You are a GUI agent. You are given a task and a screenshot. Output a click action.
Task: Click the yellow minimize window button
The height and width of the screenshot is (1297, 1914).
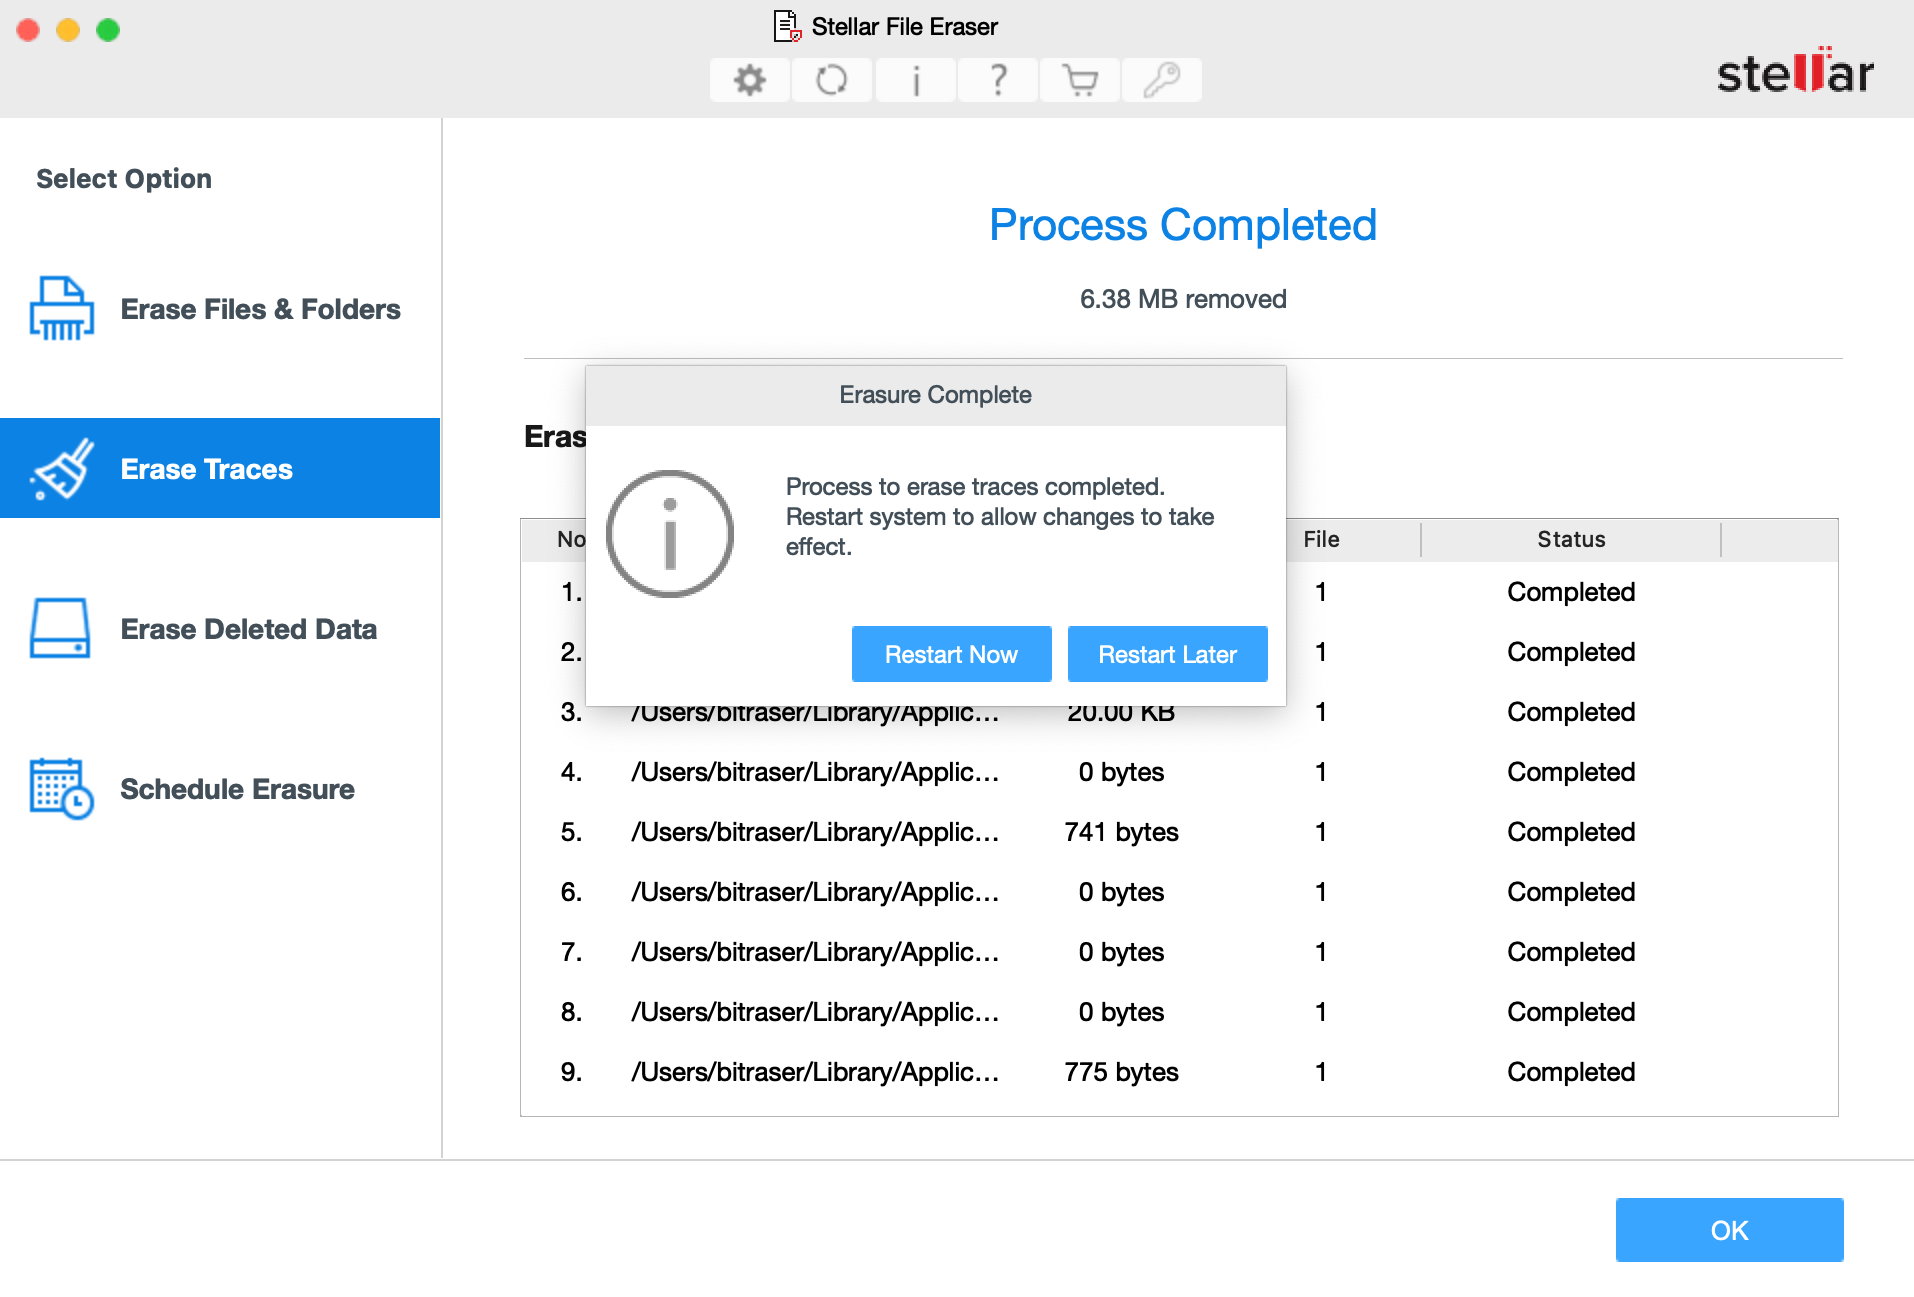68,30
